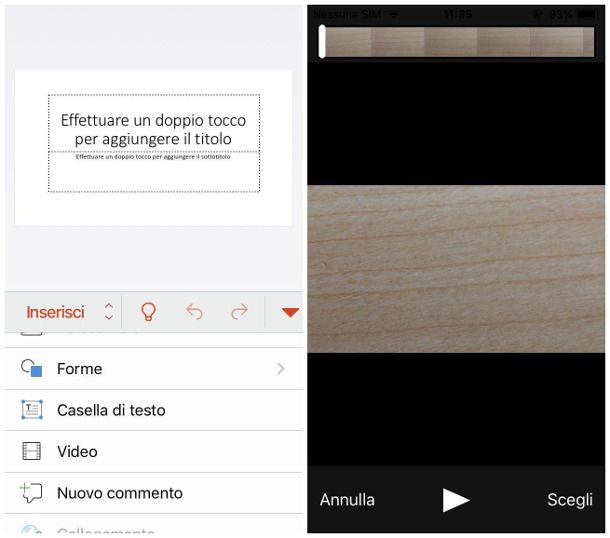Expand Forme submenu using the right chevron
This screenshot has width=610, height=538.
pos(281,369)
